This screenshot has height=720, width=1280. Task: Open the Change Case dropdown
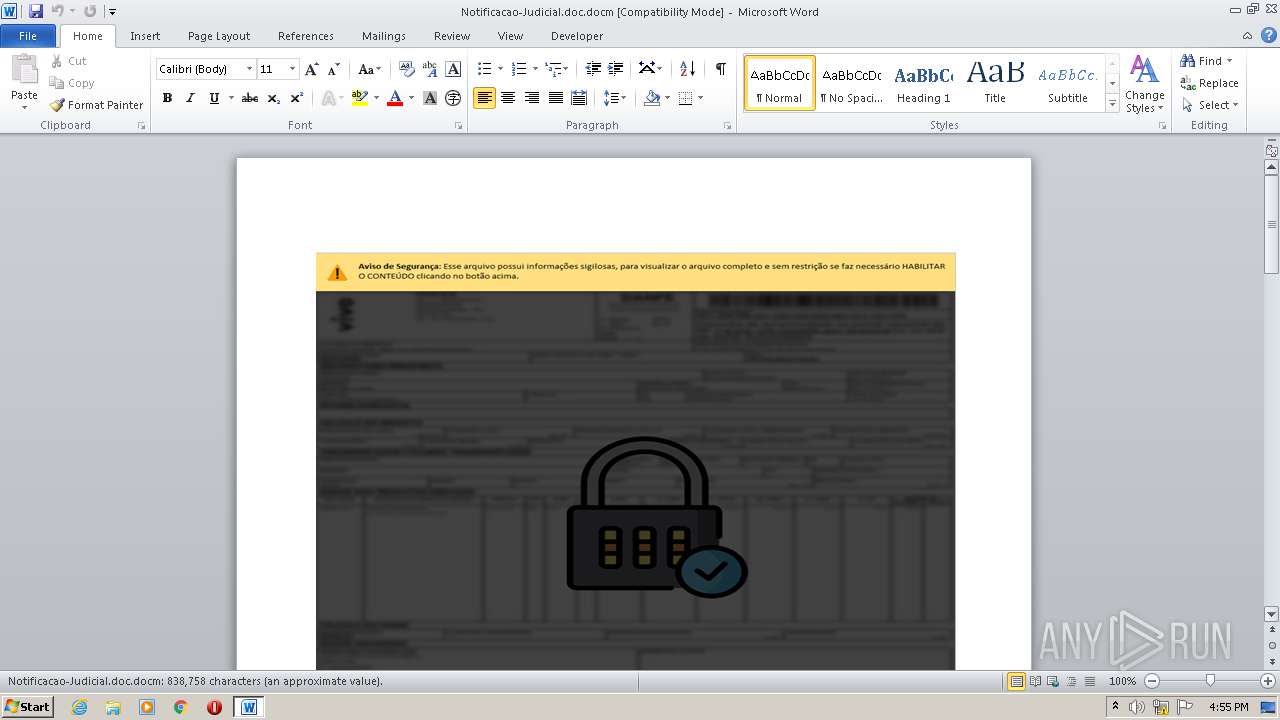click(369, 69)
